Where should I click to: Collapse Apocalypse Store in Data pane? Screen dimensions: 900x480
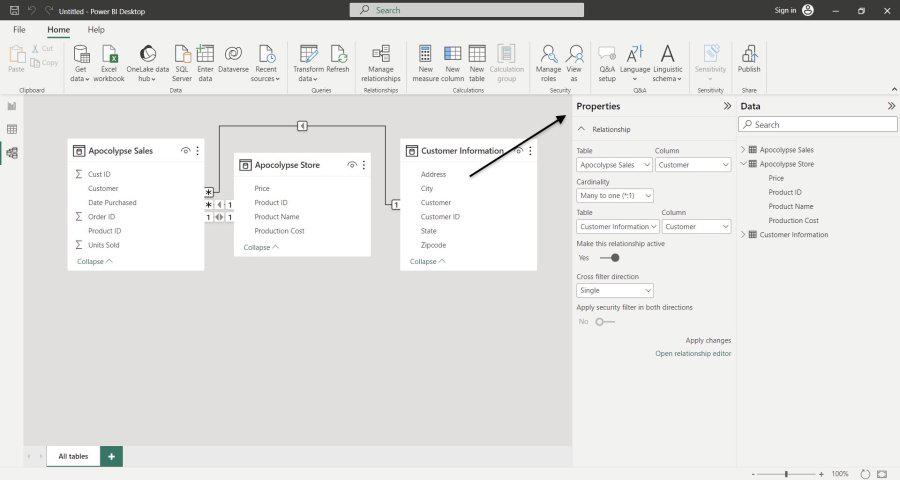pos(743,164)
